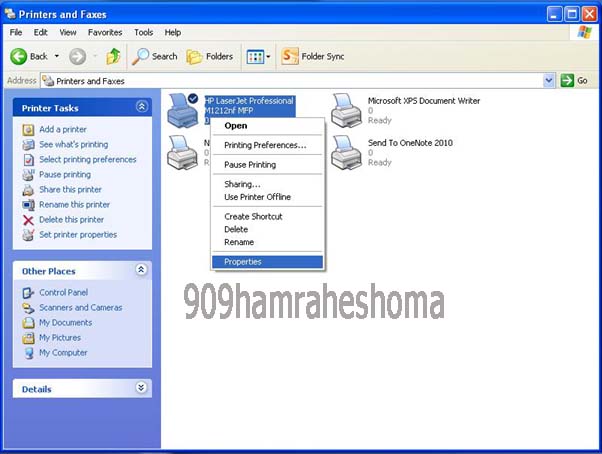Toggle the Folders pane button
Image resolution: width=602 pixels, height=454 pixels.
click(x=210, y=56)
